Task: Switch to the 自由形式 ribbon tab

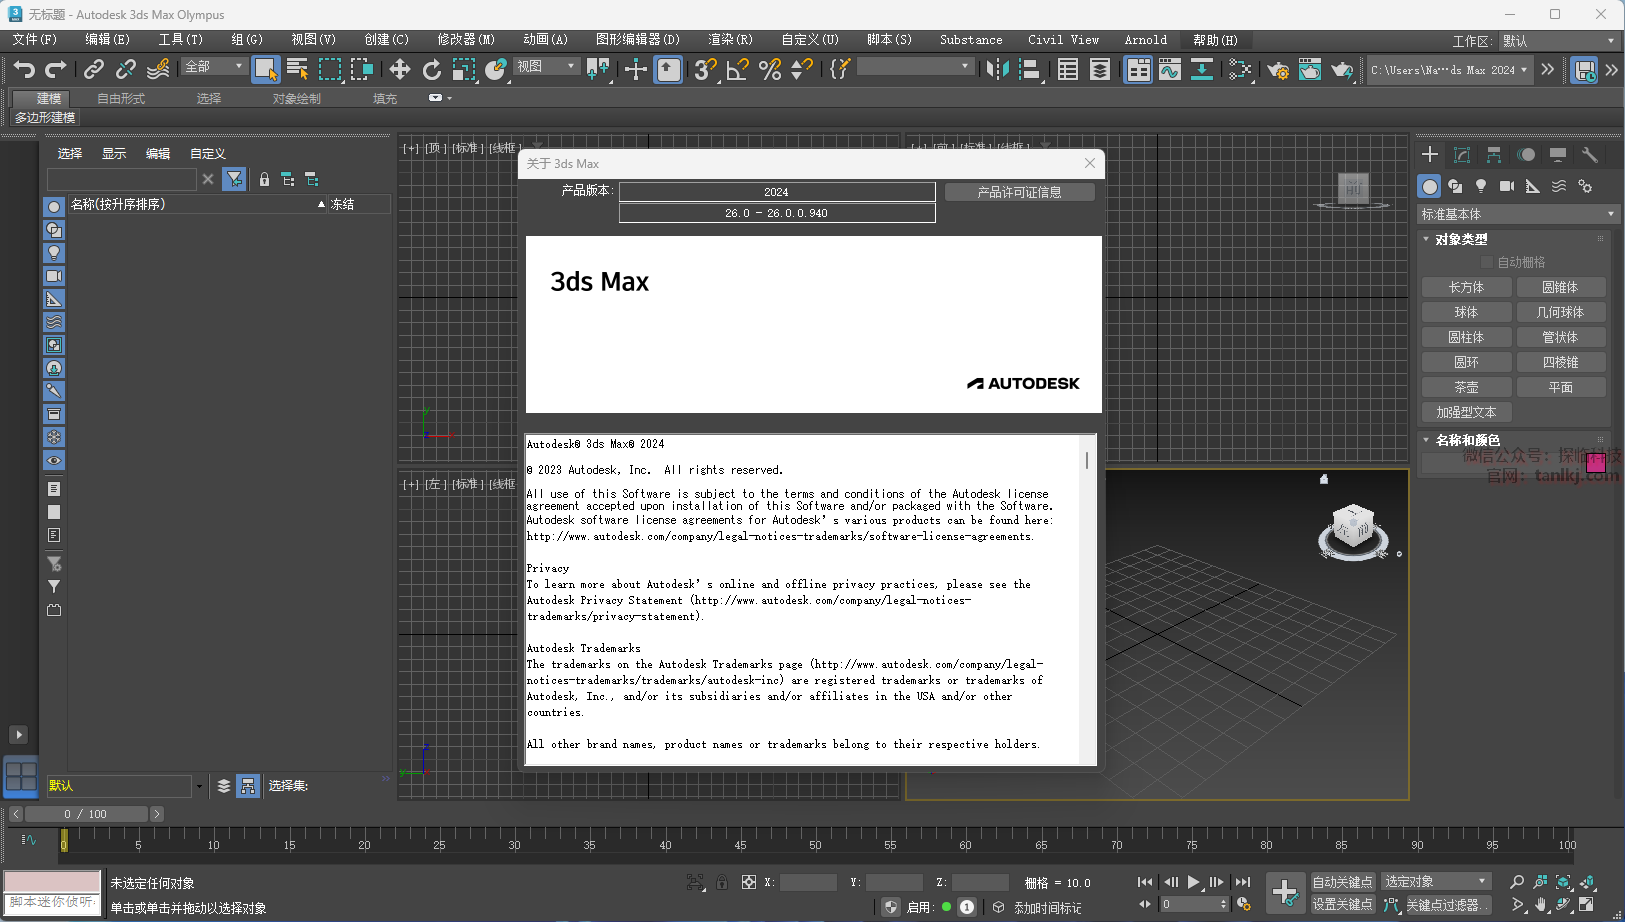Action: click(121, 99)
